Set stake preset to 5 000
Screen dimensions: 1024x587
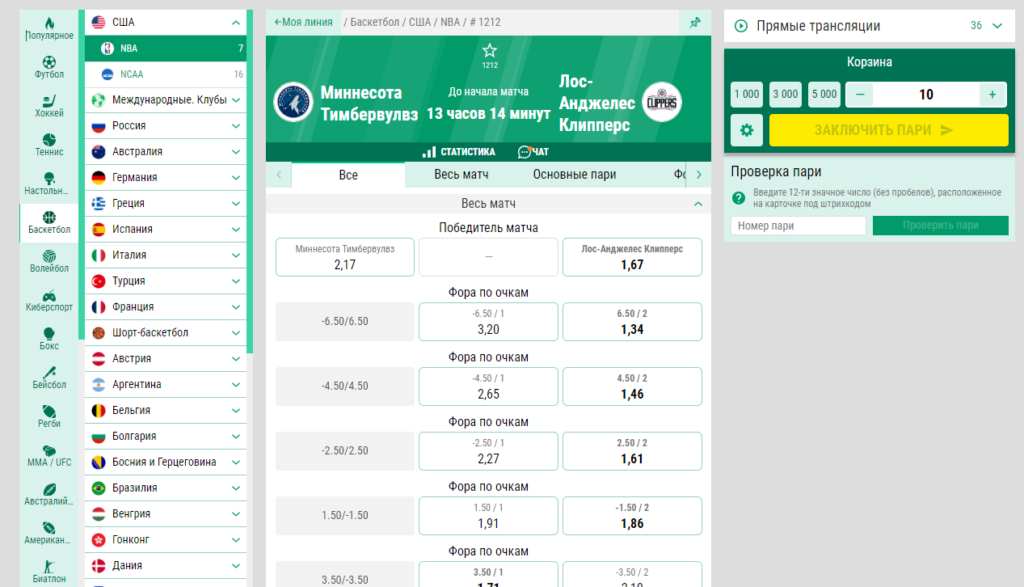coord(824,95)
